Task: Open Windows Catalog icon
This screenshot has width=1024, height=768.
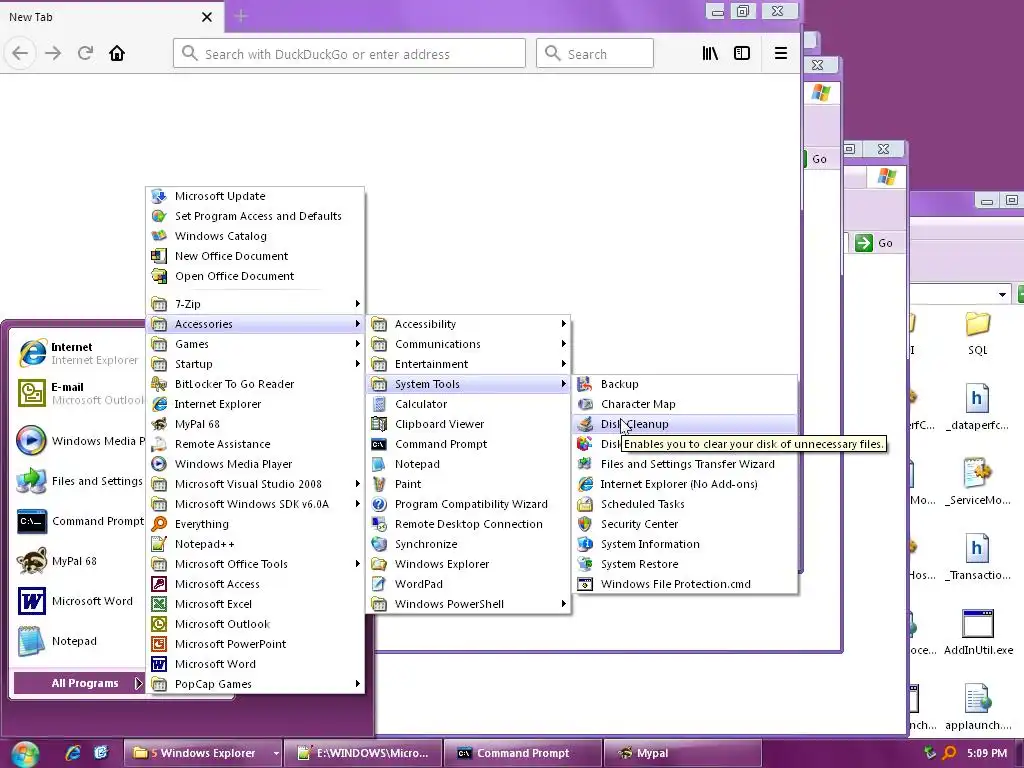Action: (159, 236)
